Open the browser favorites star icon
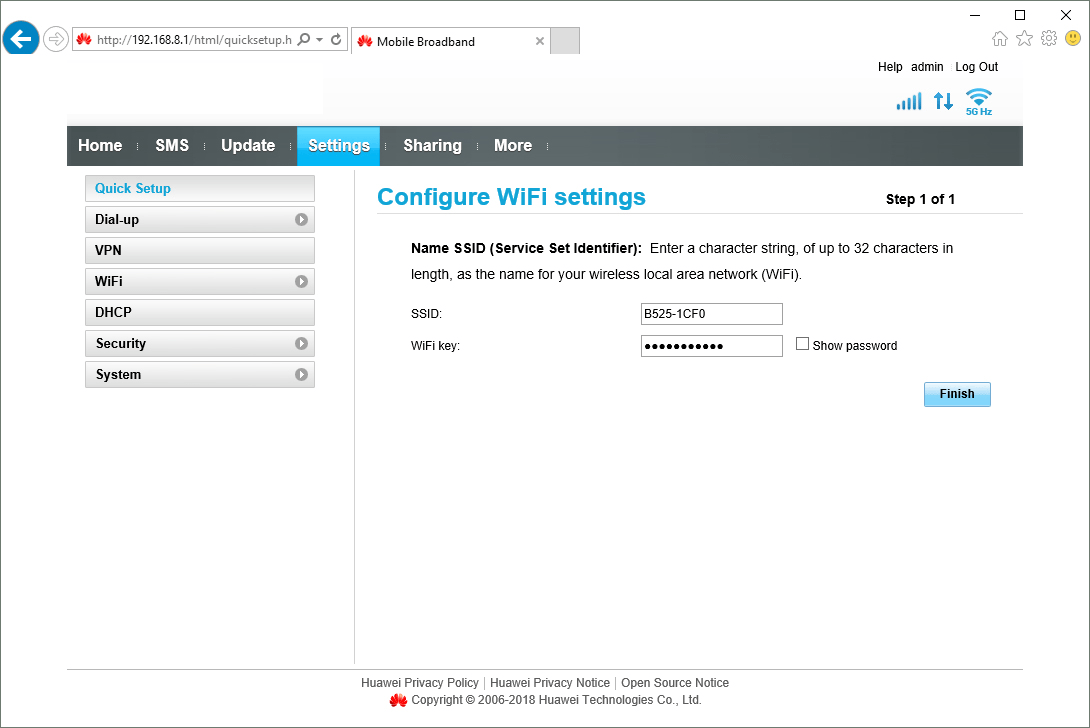Screen dimensions: 1090x728 (1024, 39)
